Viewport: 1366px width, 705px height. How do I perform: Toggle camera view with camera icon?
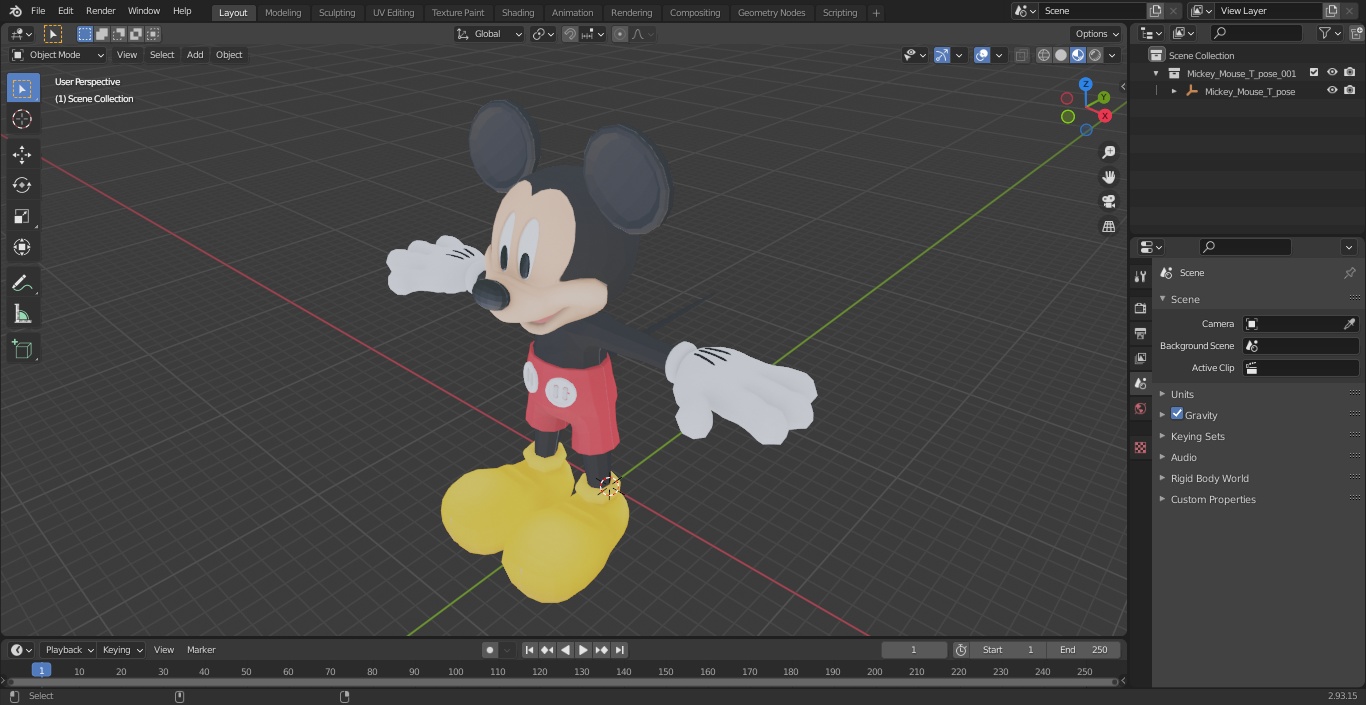click(1109, 201)
